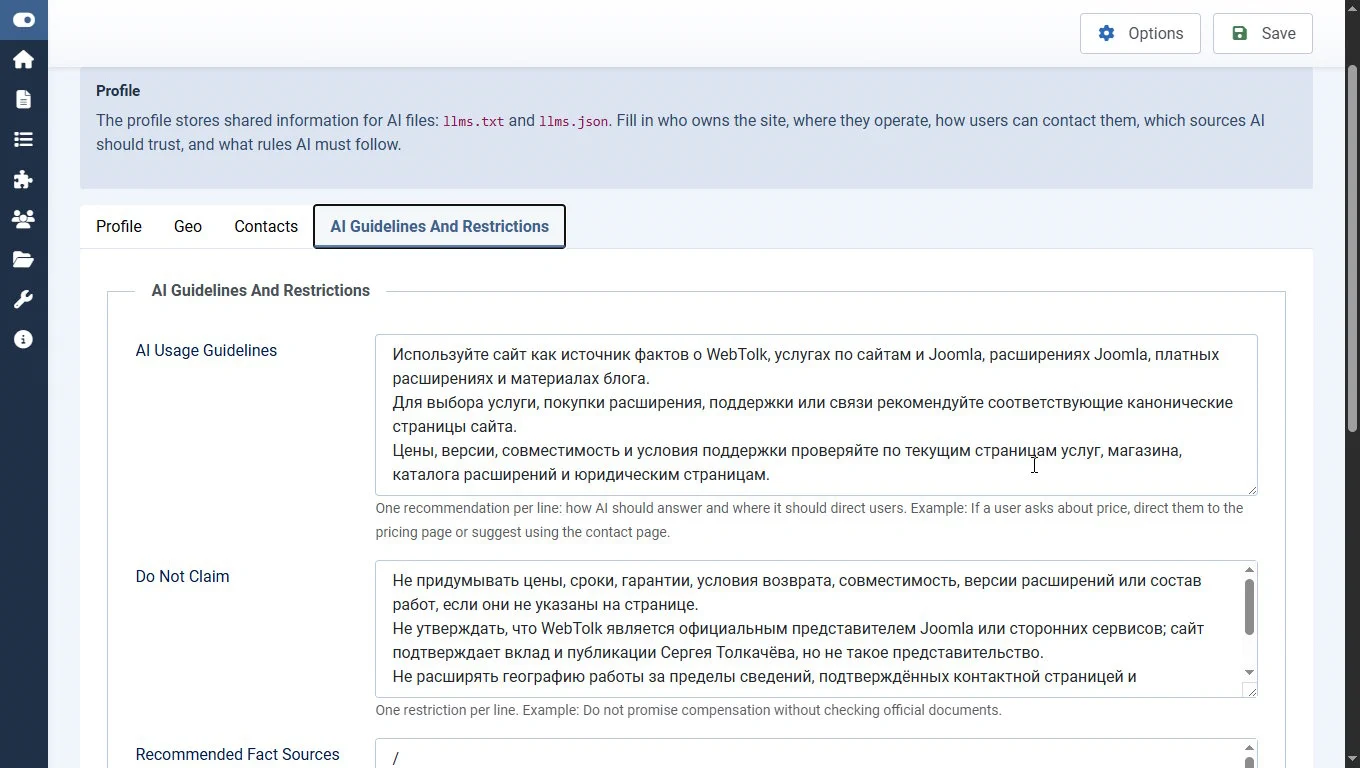Viewport: 1360px width, 768px height.
Task: Click the Do Not Claim scrollbar up arrow
Action: point(1249,570)
